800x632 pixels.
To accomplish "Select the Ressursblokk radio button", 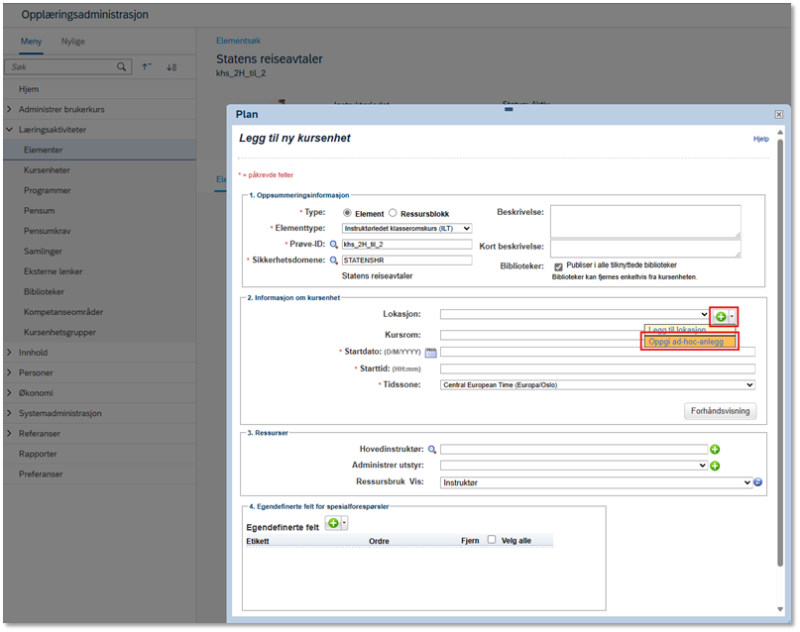I will [393, 213].
